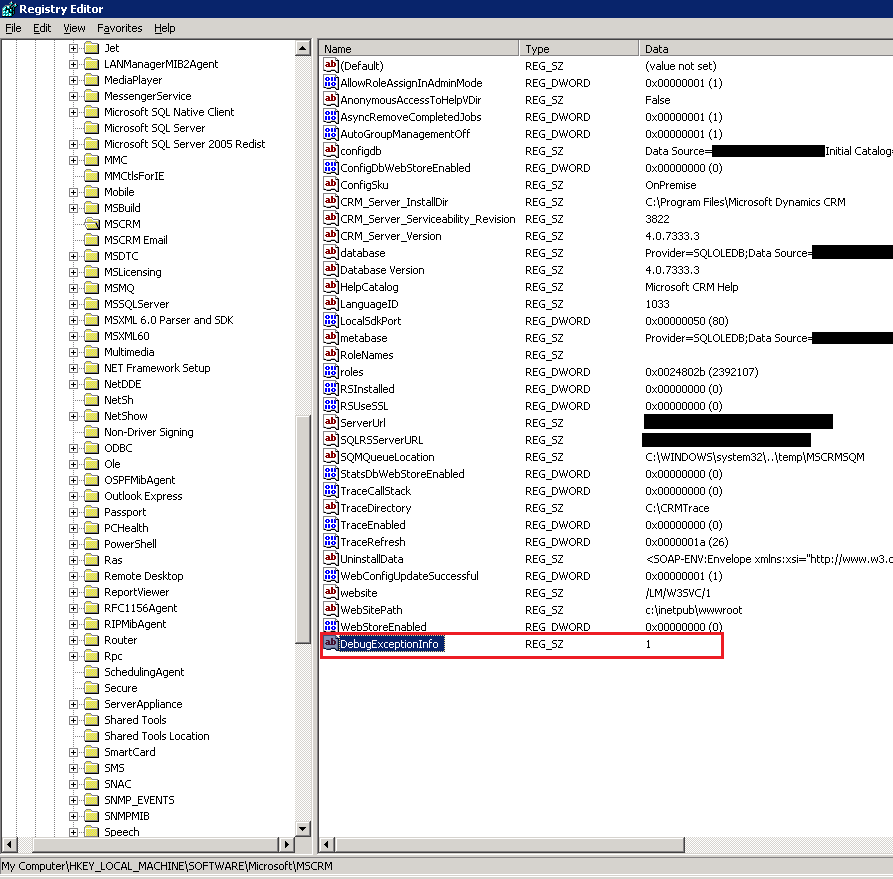Click the Registry Editor title bar icon
This screenshot has width=893, height=879.
tap(9, 9)
